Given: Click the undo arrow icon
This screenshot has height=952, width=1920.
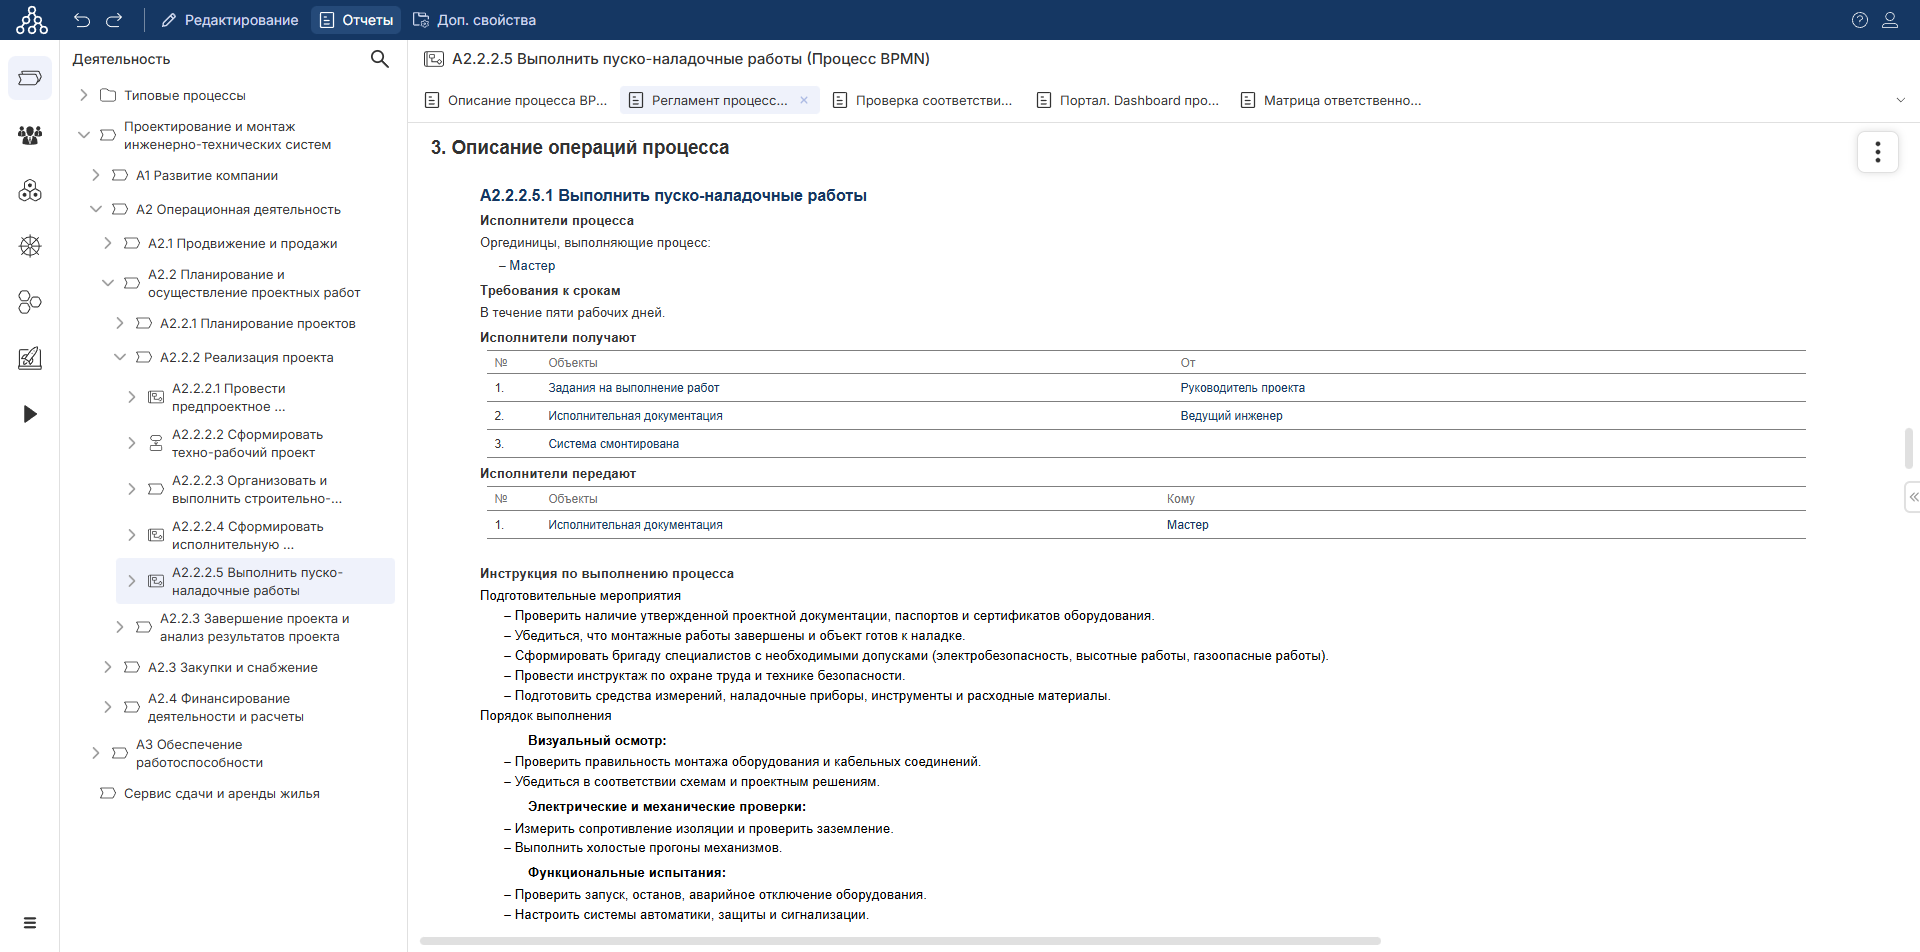Looking at the screenshot, I should pos(82,20).
